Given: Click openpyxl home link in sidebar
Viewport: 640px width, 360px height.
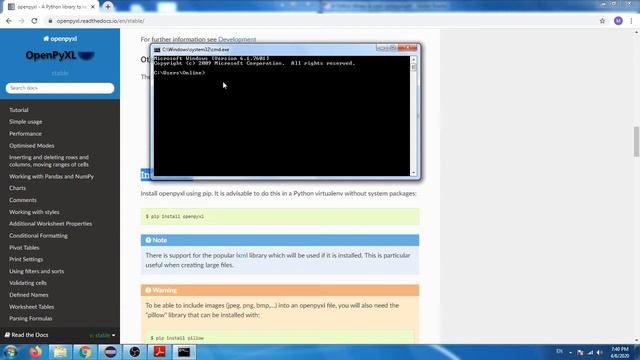Looking at the screenshot, I should (60, 39).
